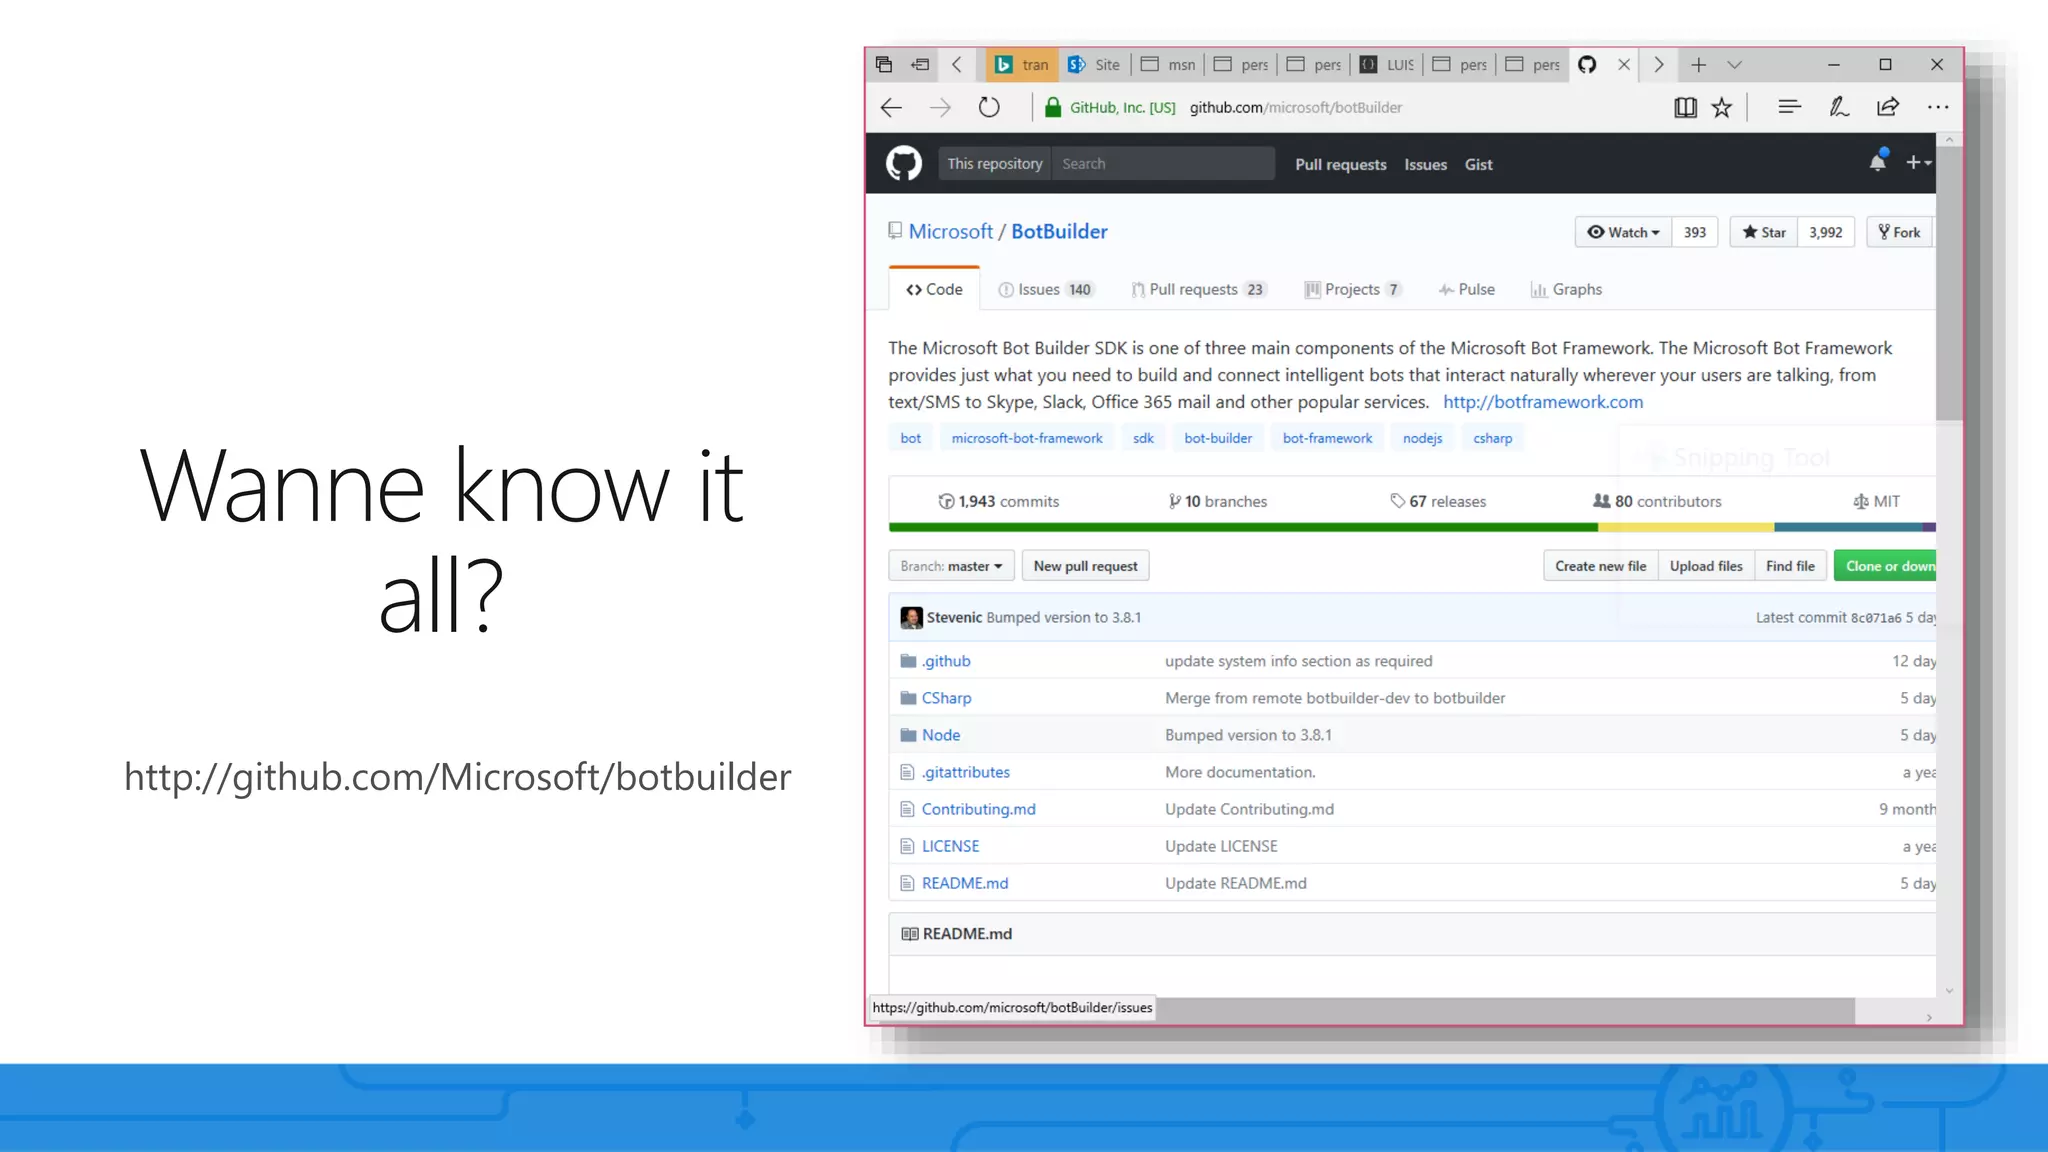Switch to the LUIS tab

pos(1387,65)
